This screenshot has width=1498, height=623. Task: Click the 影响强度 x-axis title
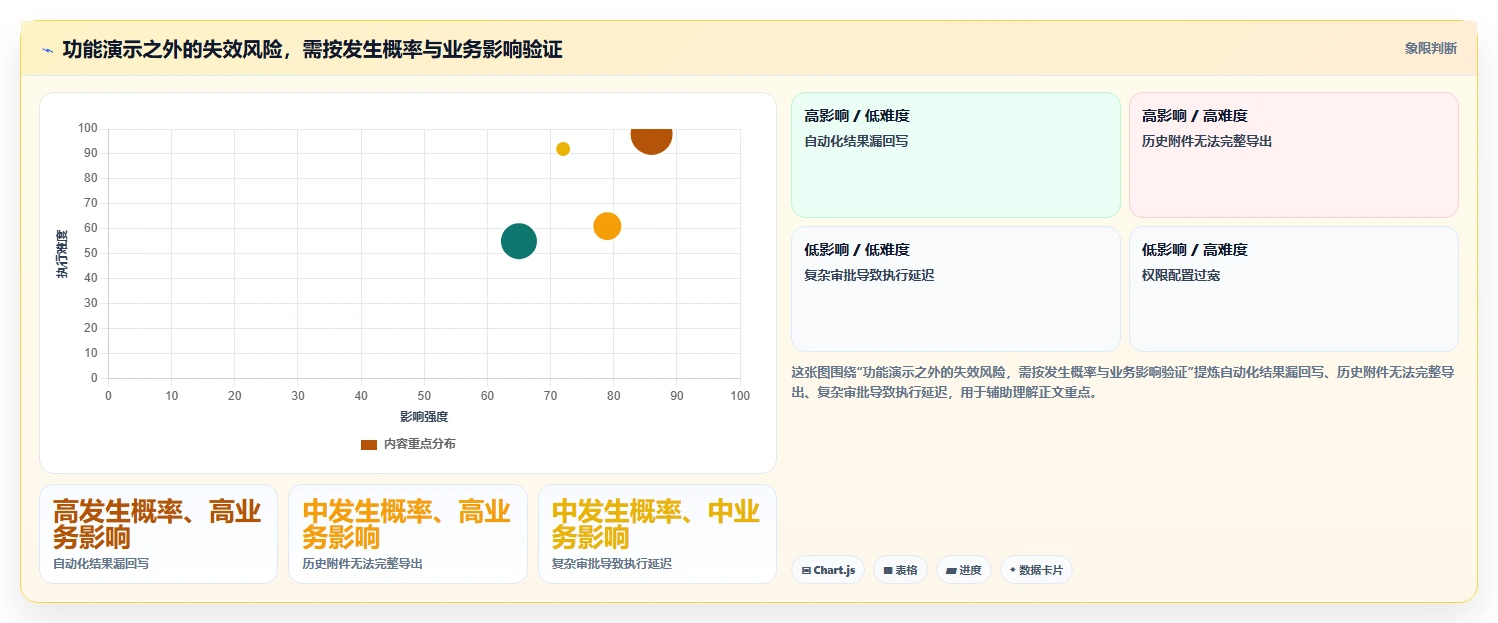click(x=424, y=416)
